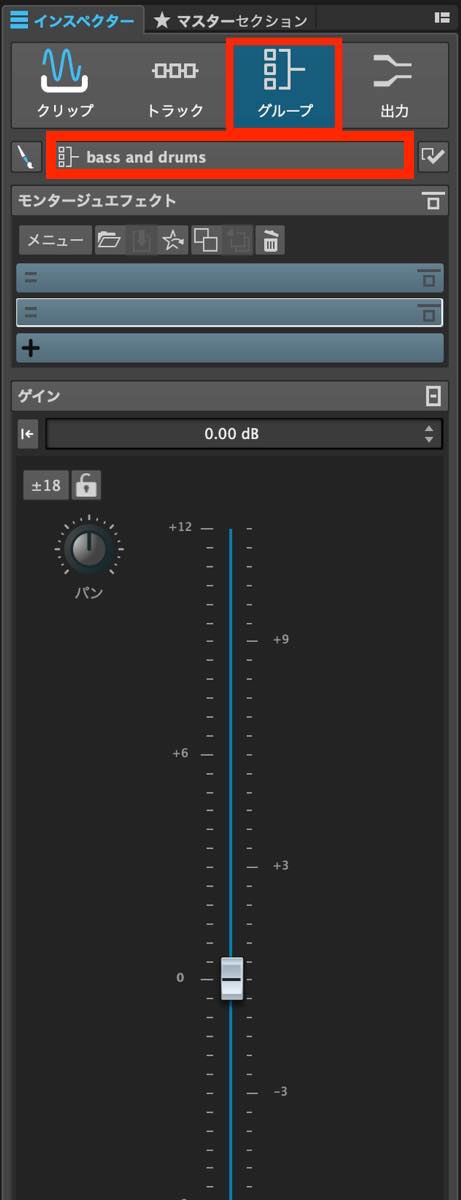The image size is (461, 1200).
Task: Click the trash icon to delete effects
Action: click(270, 240)
